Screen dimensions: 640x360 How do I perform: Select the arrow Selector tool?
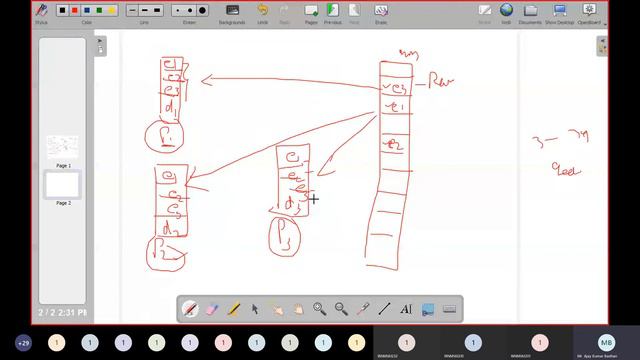[255, 309]
